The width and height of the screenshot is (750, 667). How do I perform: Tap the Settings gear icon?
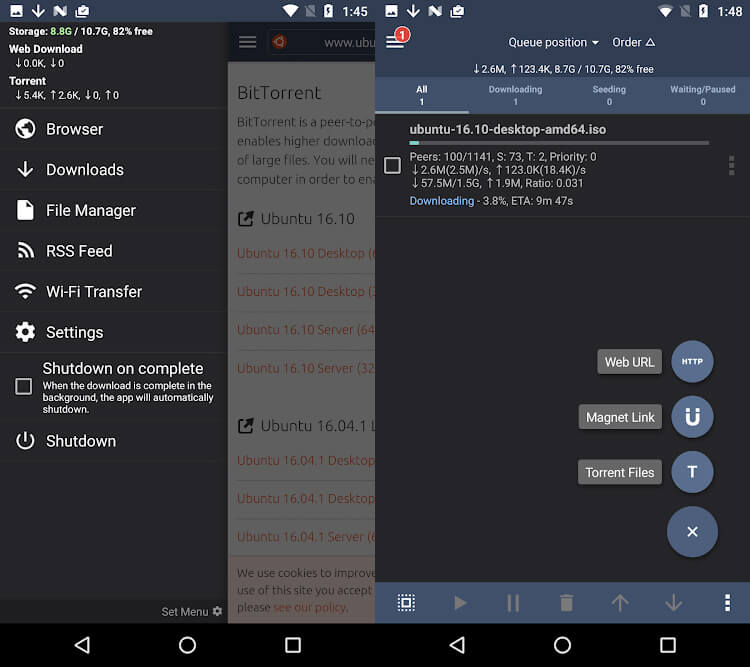point(25,332)
